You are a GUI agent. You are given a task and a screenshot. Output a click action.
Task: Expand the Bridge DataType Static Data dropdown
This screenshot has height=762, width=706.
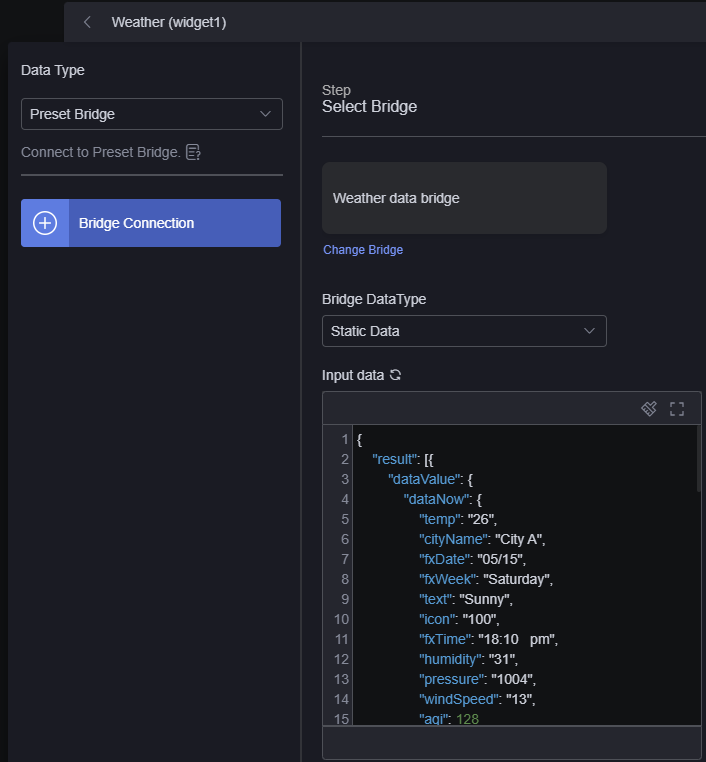pyautogui.click(x=464, y=331)
